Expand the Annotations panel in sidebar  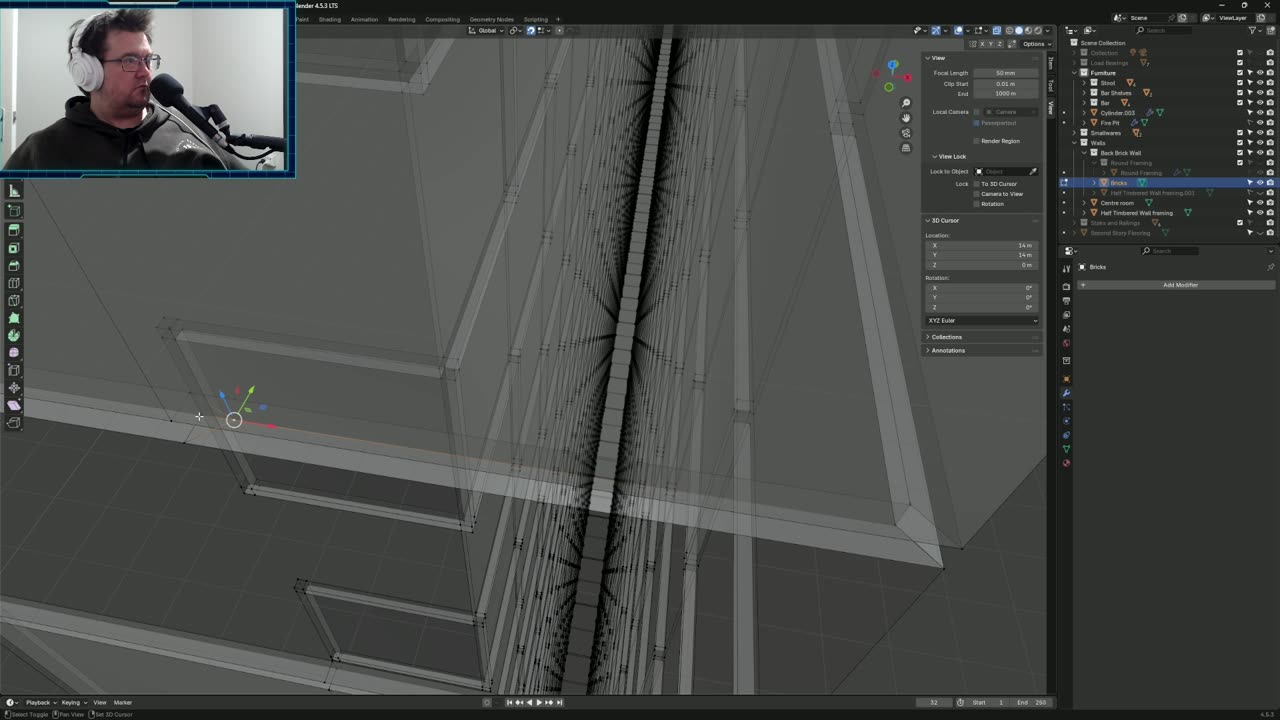click(x=948, y=350)
